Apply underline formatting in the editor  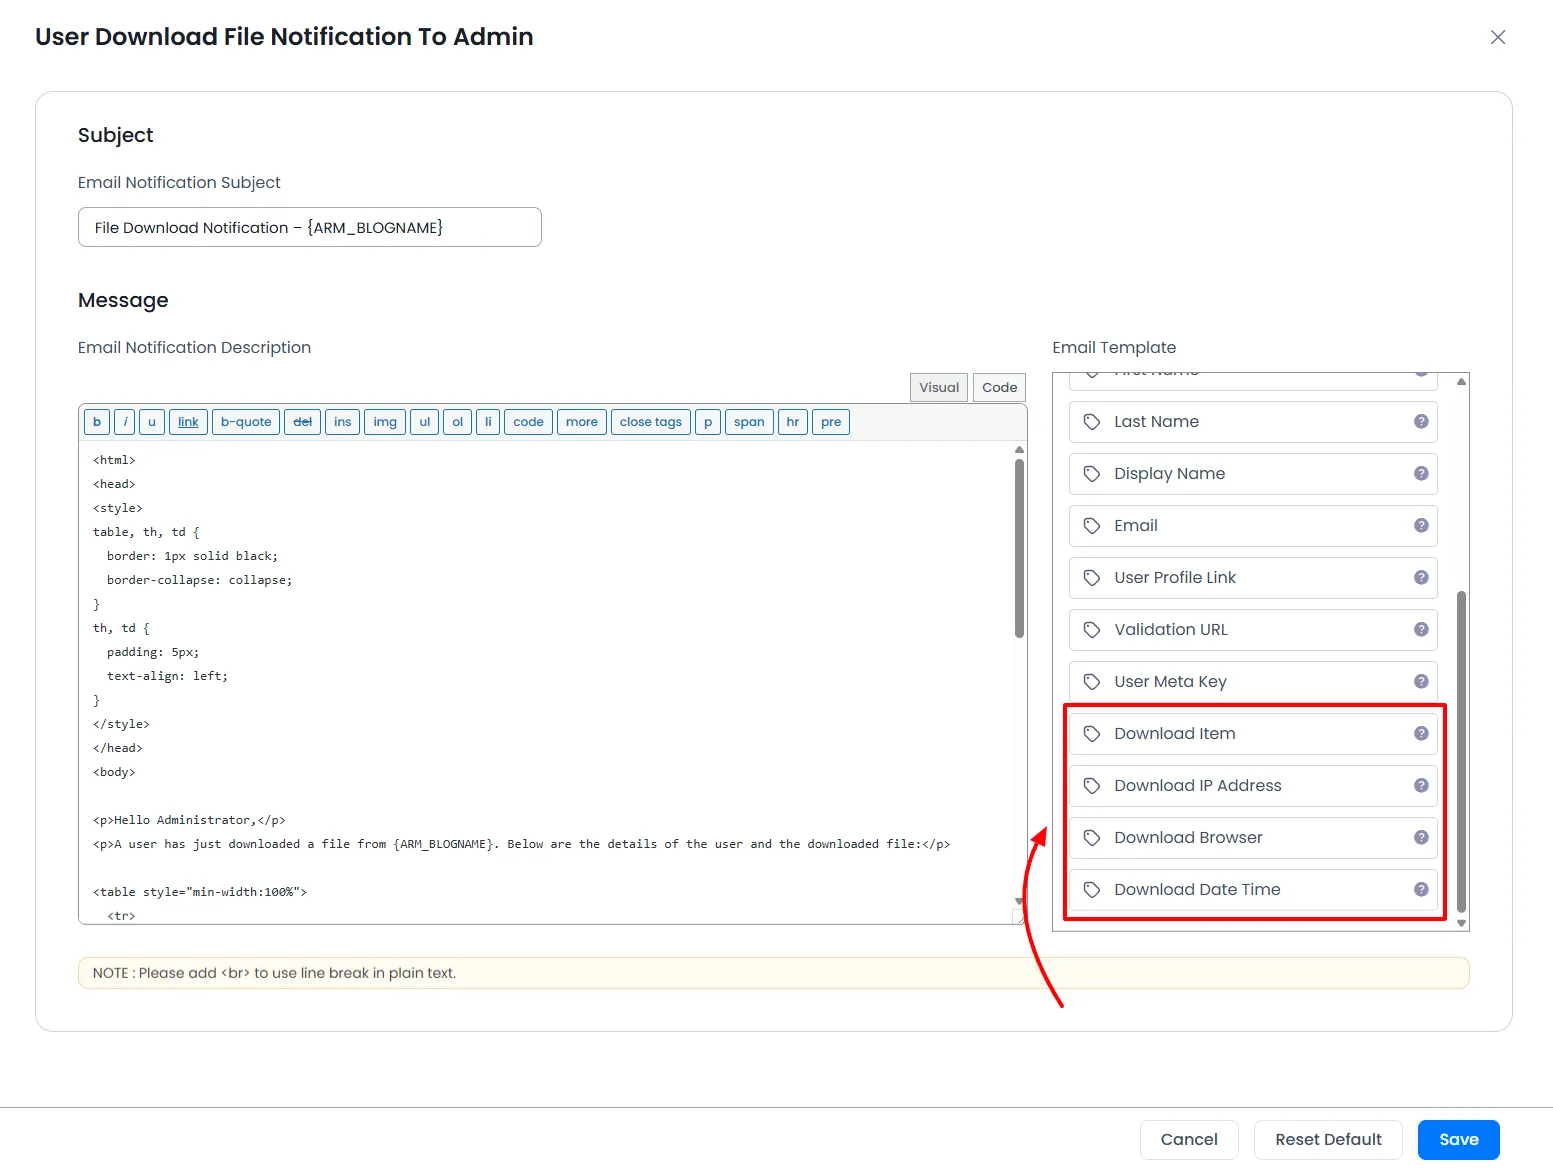point(151,421)
